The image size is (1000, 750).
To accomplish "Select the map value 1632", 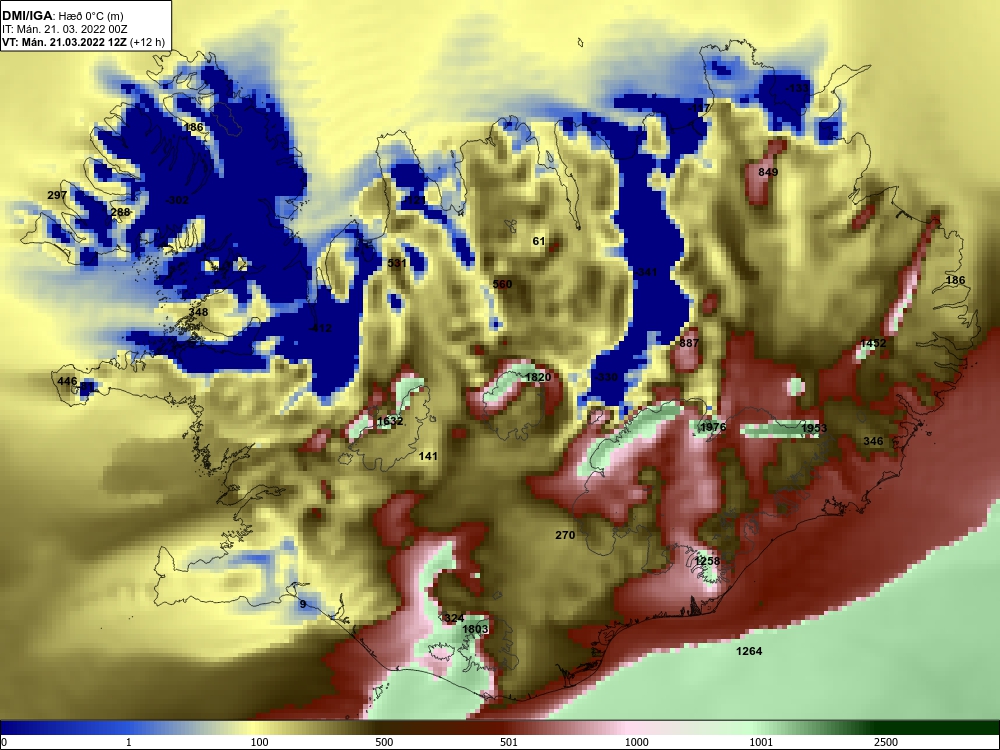I will click(x=390, y=422).
